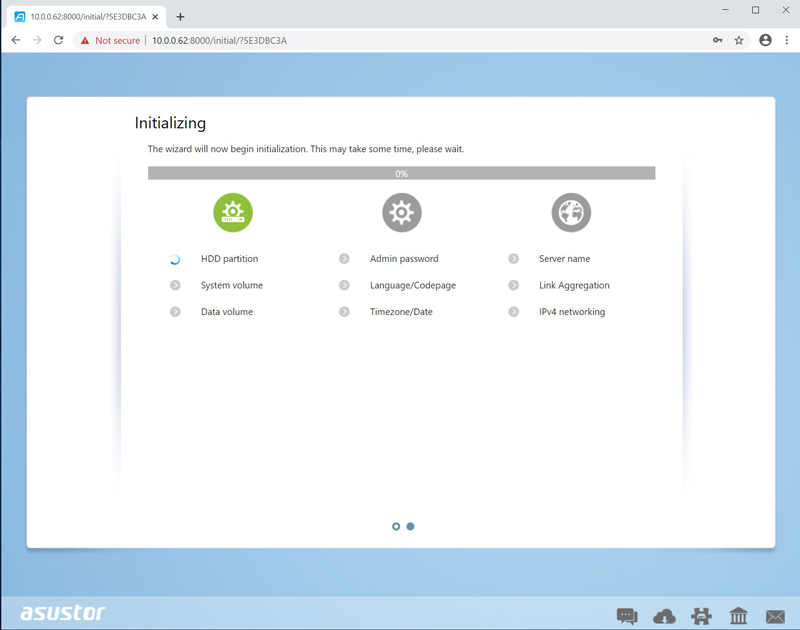Click the arrow icon beside Data volume

click(x=175, y=312)
